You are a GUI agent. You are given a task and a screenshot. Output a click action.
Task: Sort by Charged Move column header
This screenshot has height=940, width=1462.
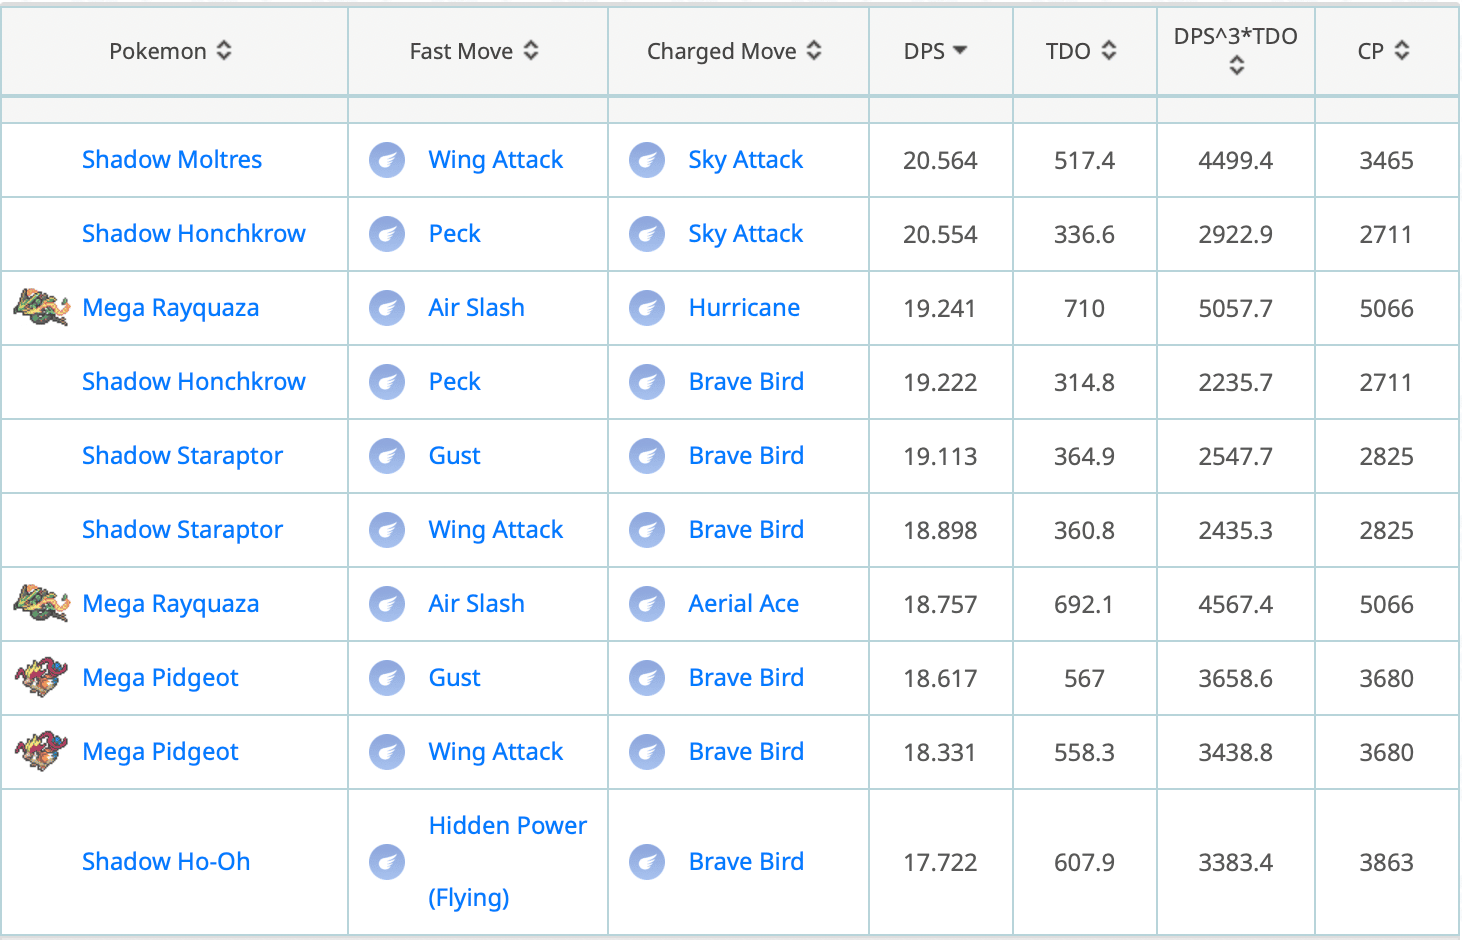tap(734, 51)
